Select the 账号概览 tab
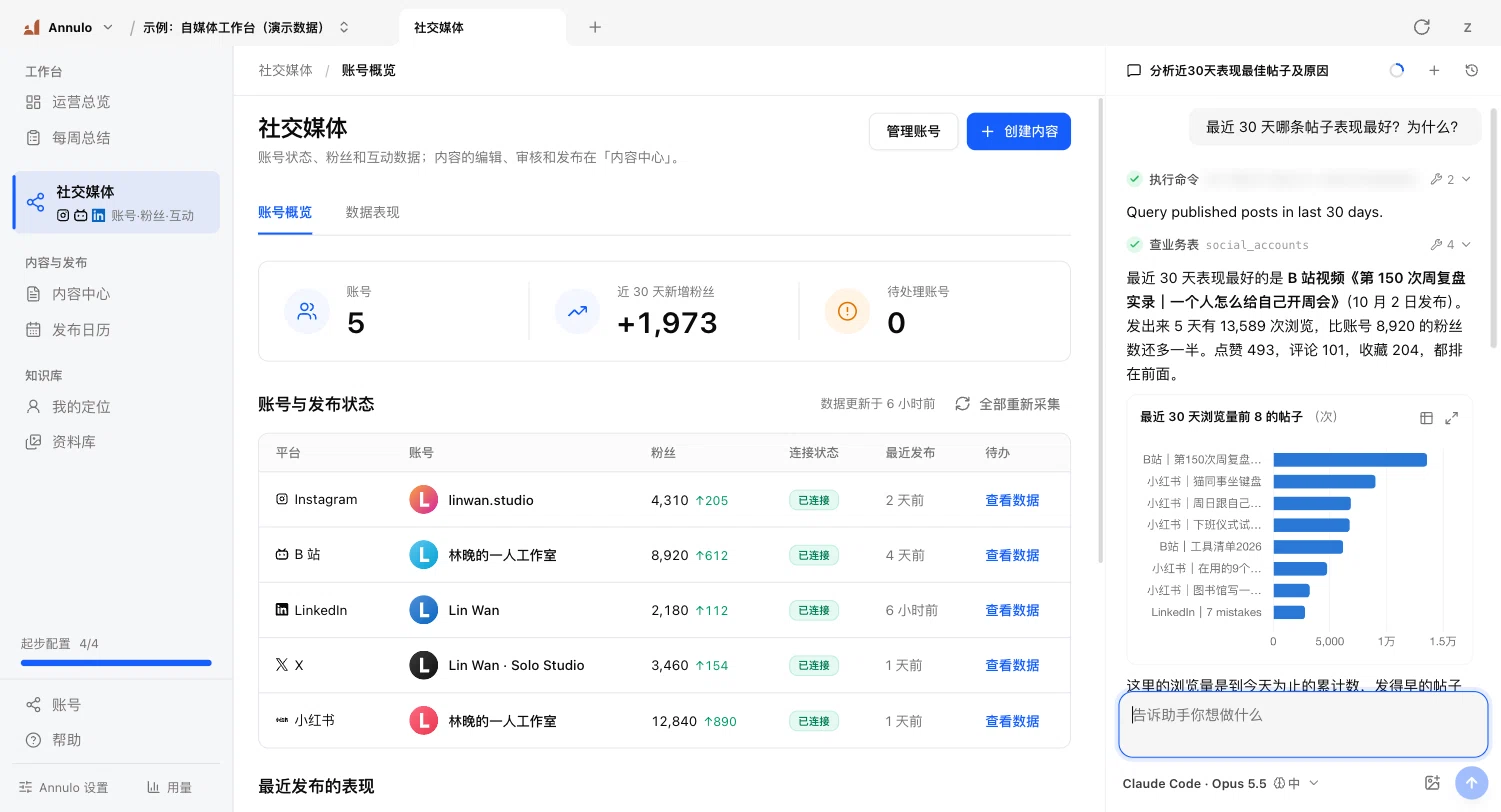The image size is (1501, 812). (x=285, y=212)
